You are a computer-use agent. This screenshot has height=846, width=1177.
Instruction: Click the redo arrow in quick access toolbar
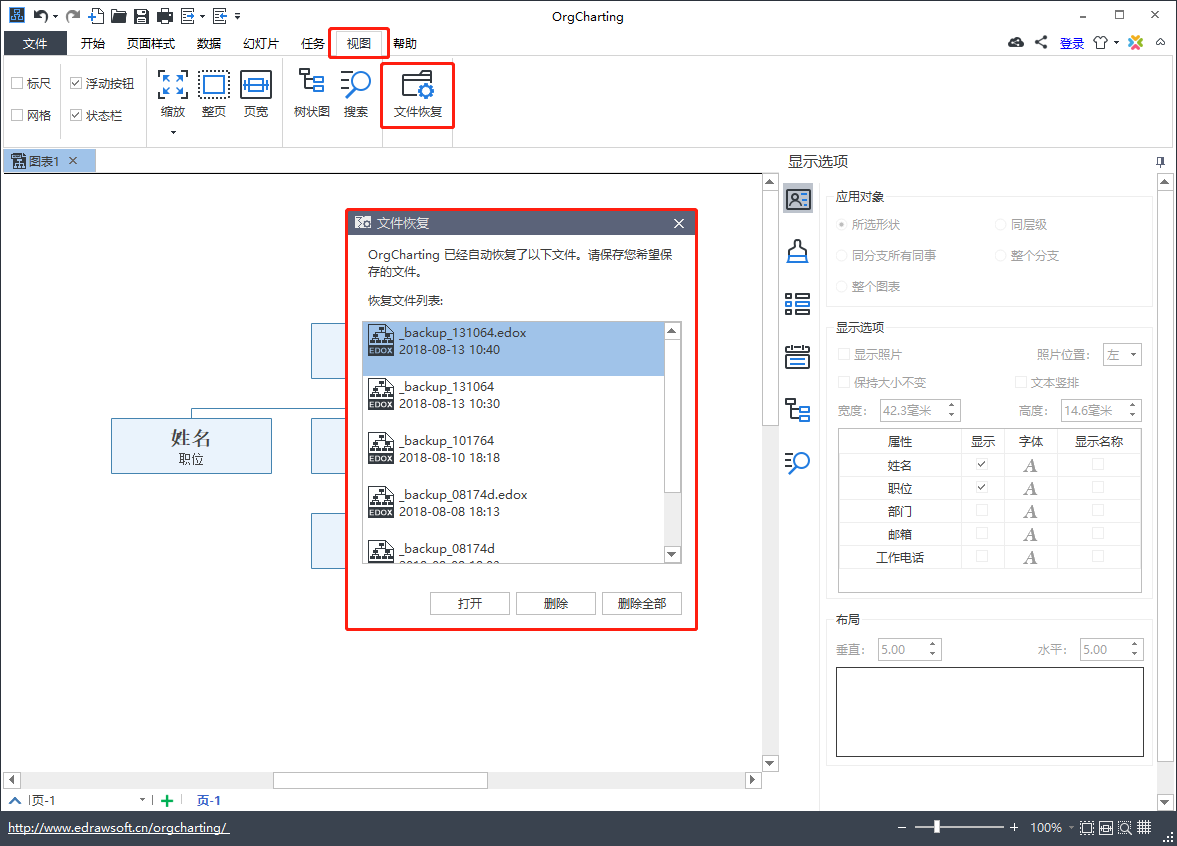(x=73, y=16)
